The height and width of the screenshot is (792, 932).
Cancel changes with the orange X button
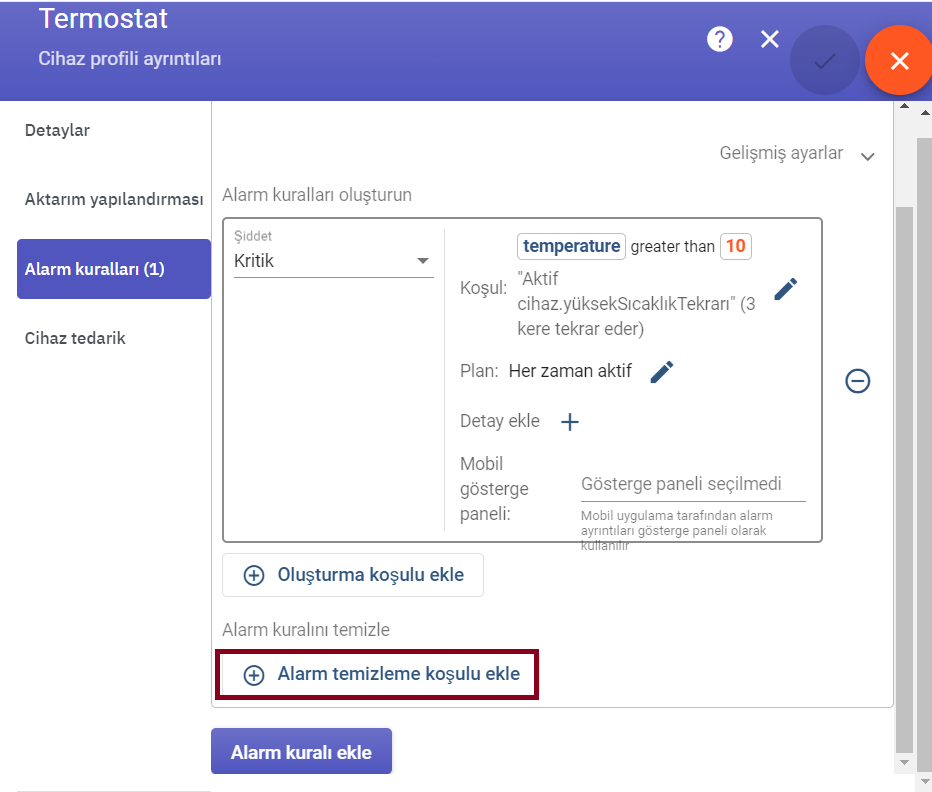click(899, 60)
